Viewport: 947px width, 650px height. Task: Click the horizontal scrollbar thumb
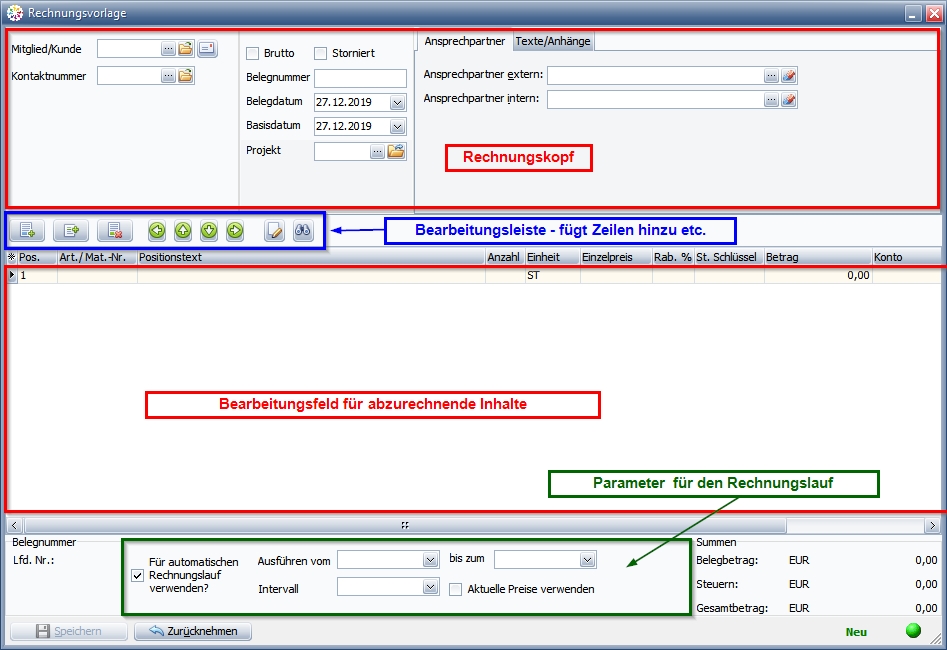click(405, 526)
